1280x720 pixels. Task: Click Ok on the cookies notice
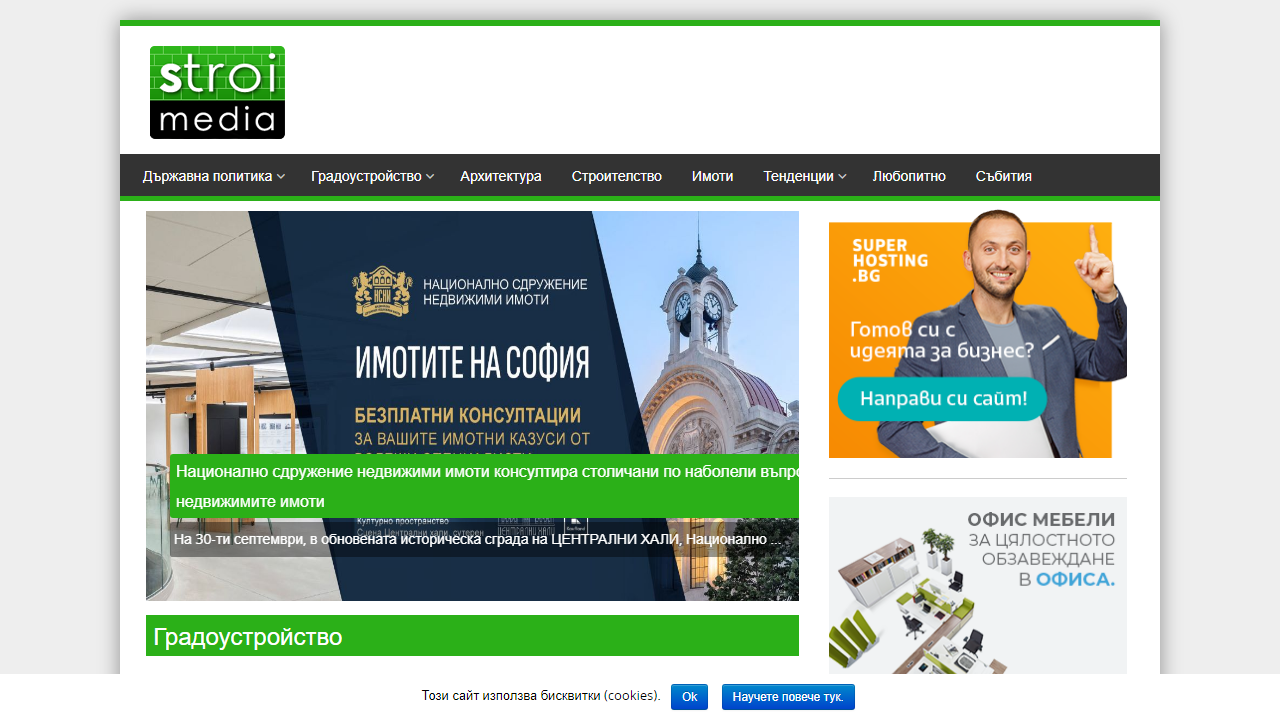[689, 697]
